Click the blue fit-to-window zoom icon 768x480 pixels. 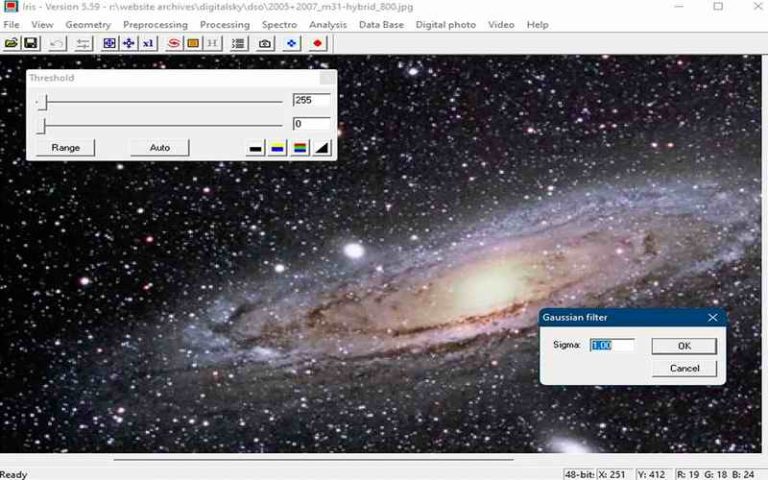point(109,43)
